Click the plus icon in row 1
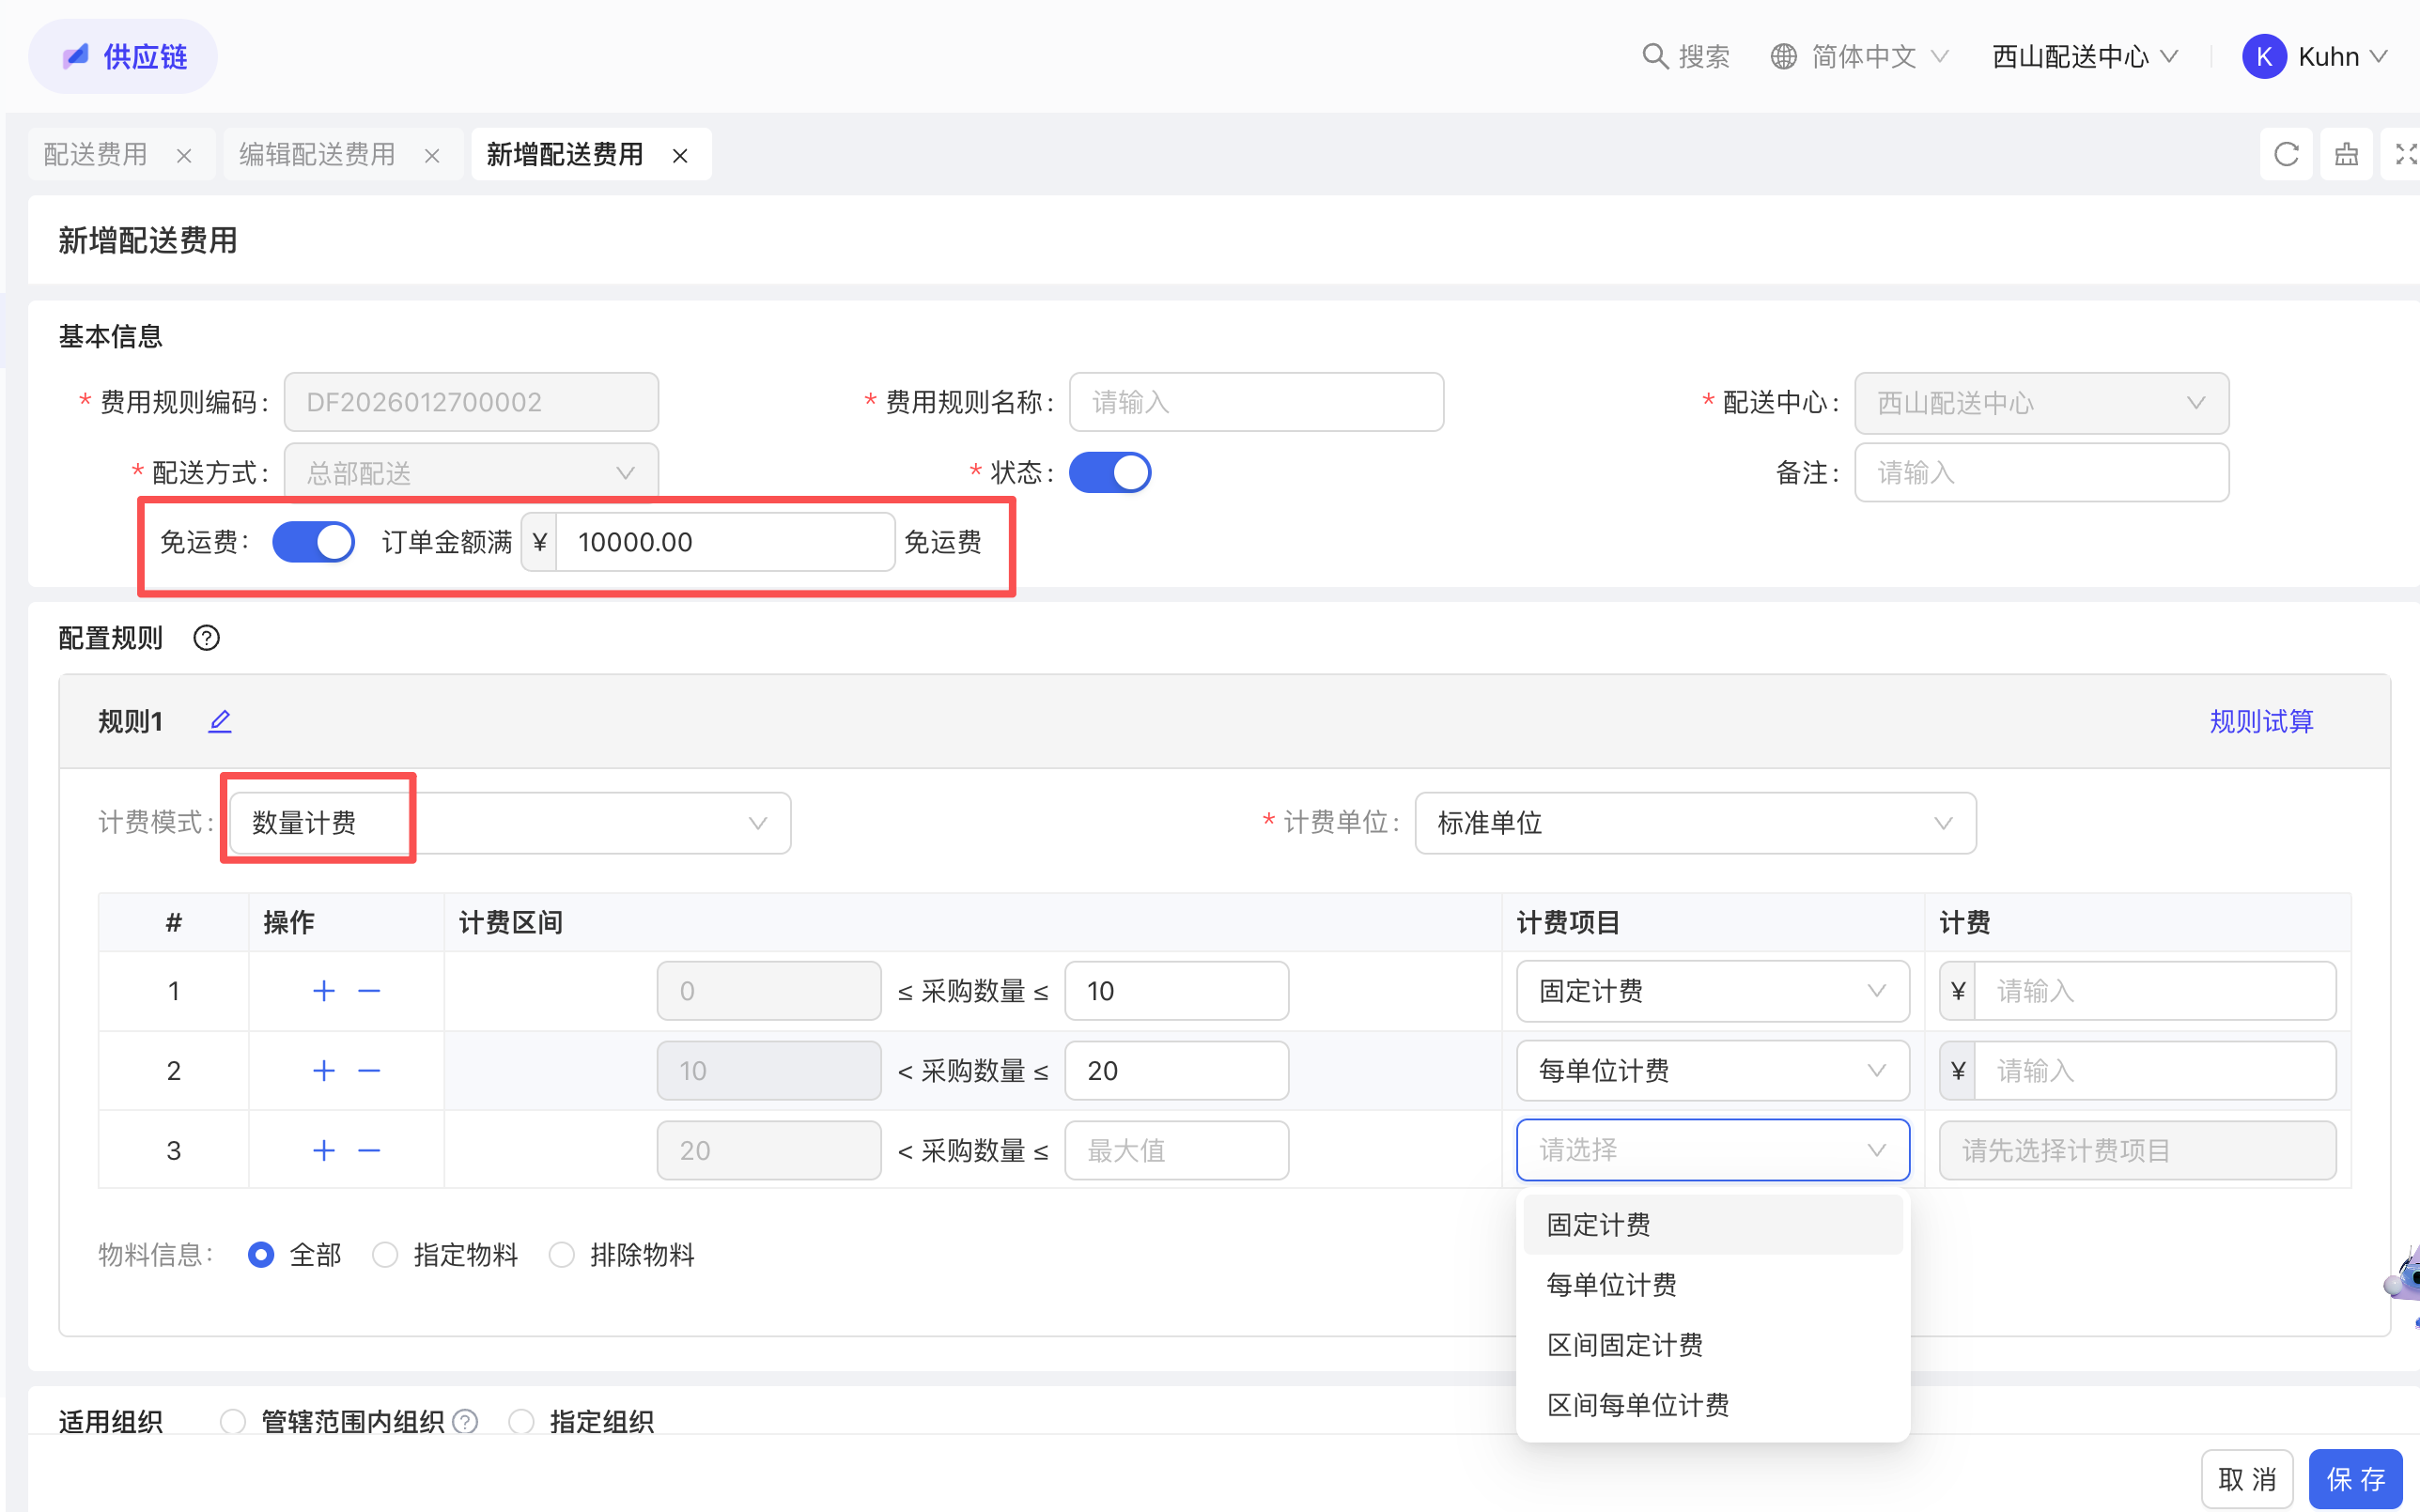Viewport: 2420px width, 1512px height. 323,991
